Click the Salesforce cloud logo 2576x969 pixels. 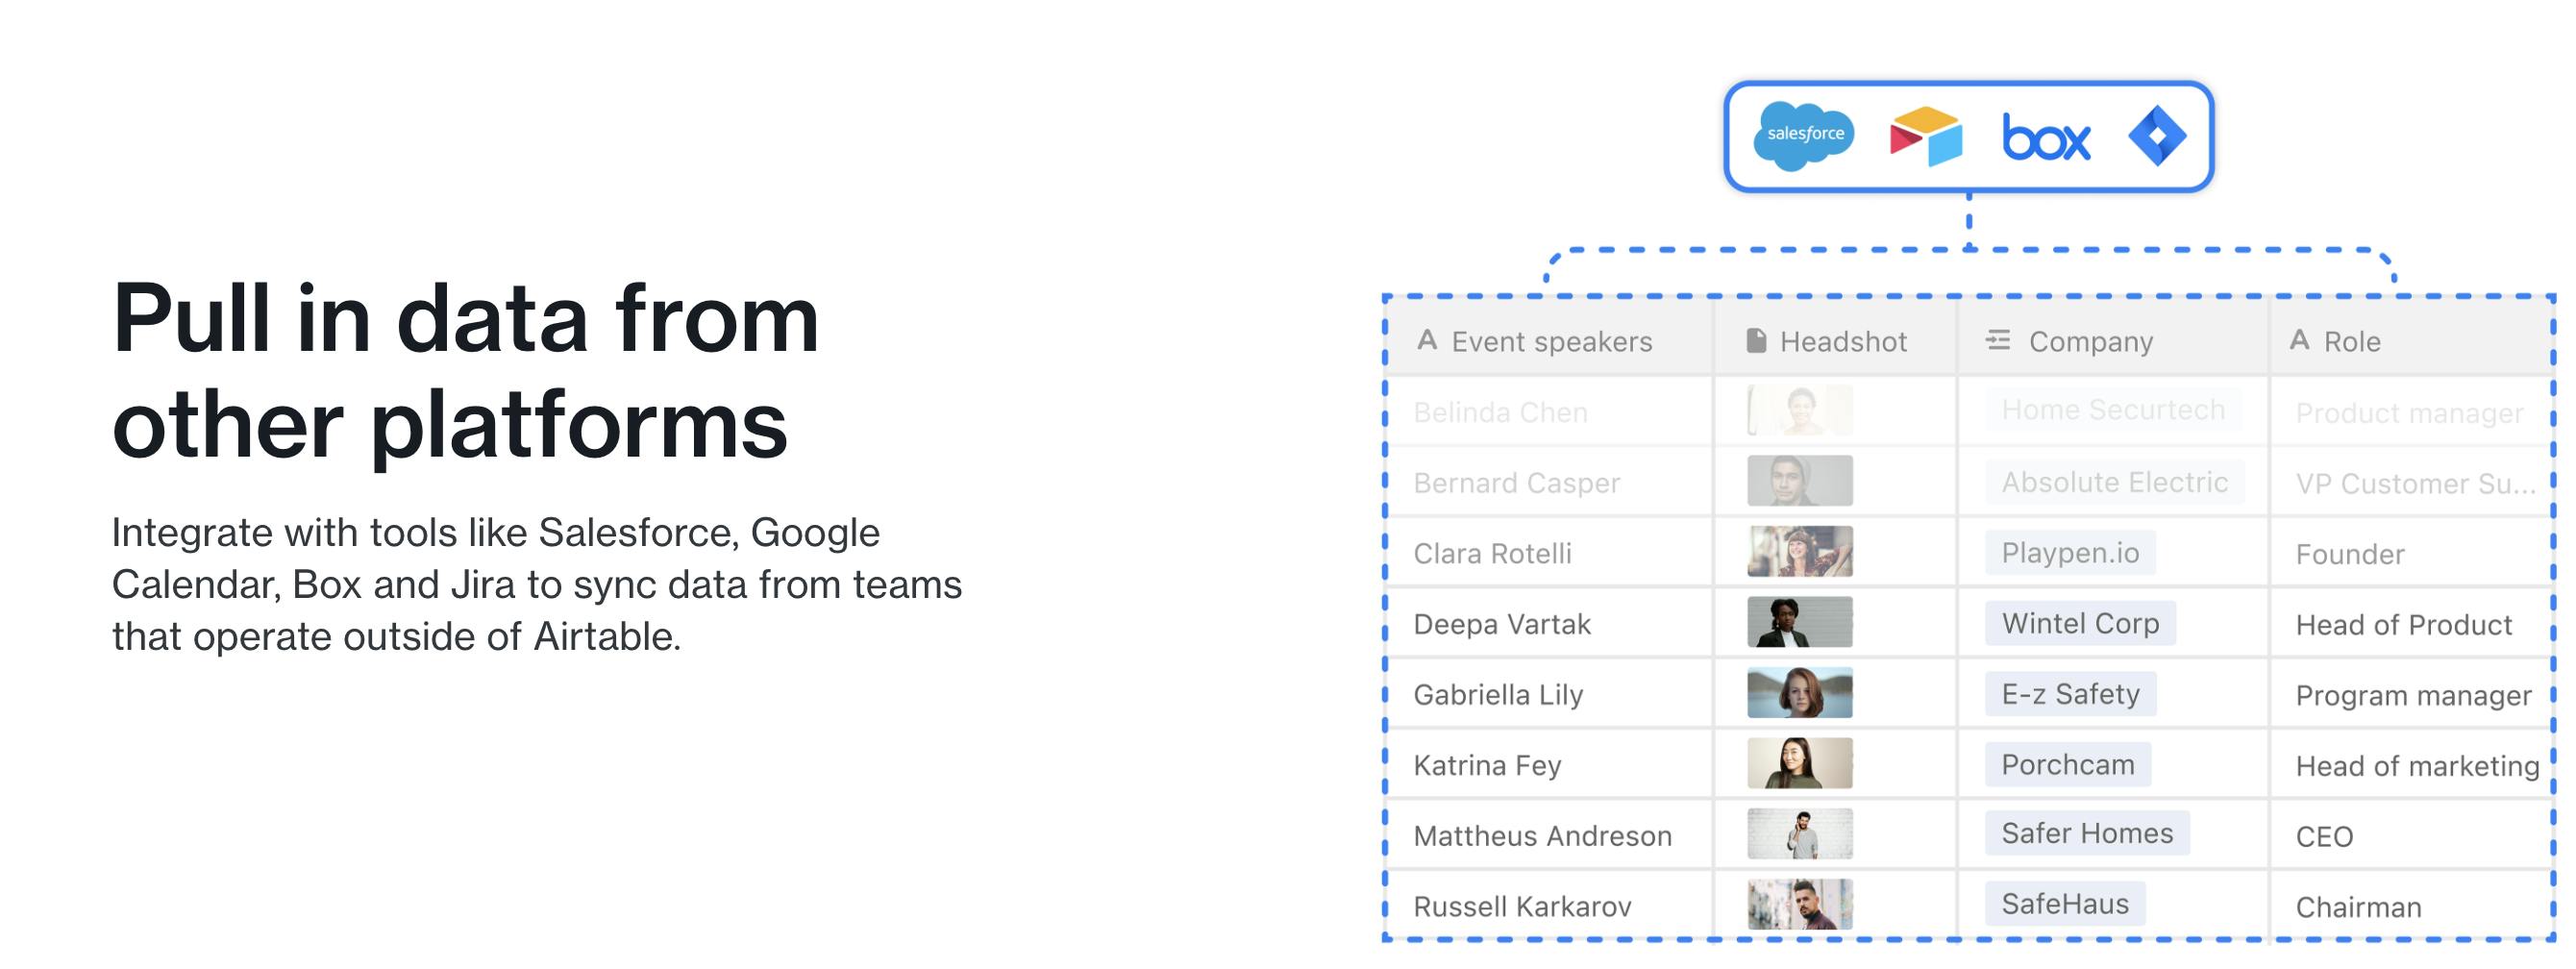[1804, 135]
